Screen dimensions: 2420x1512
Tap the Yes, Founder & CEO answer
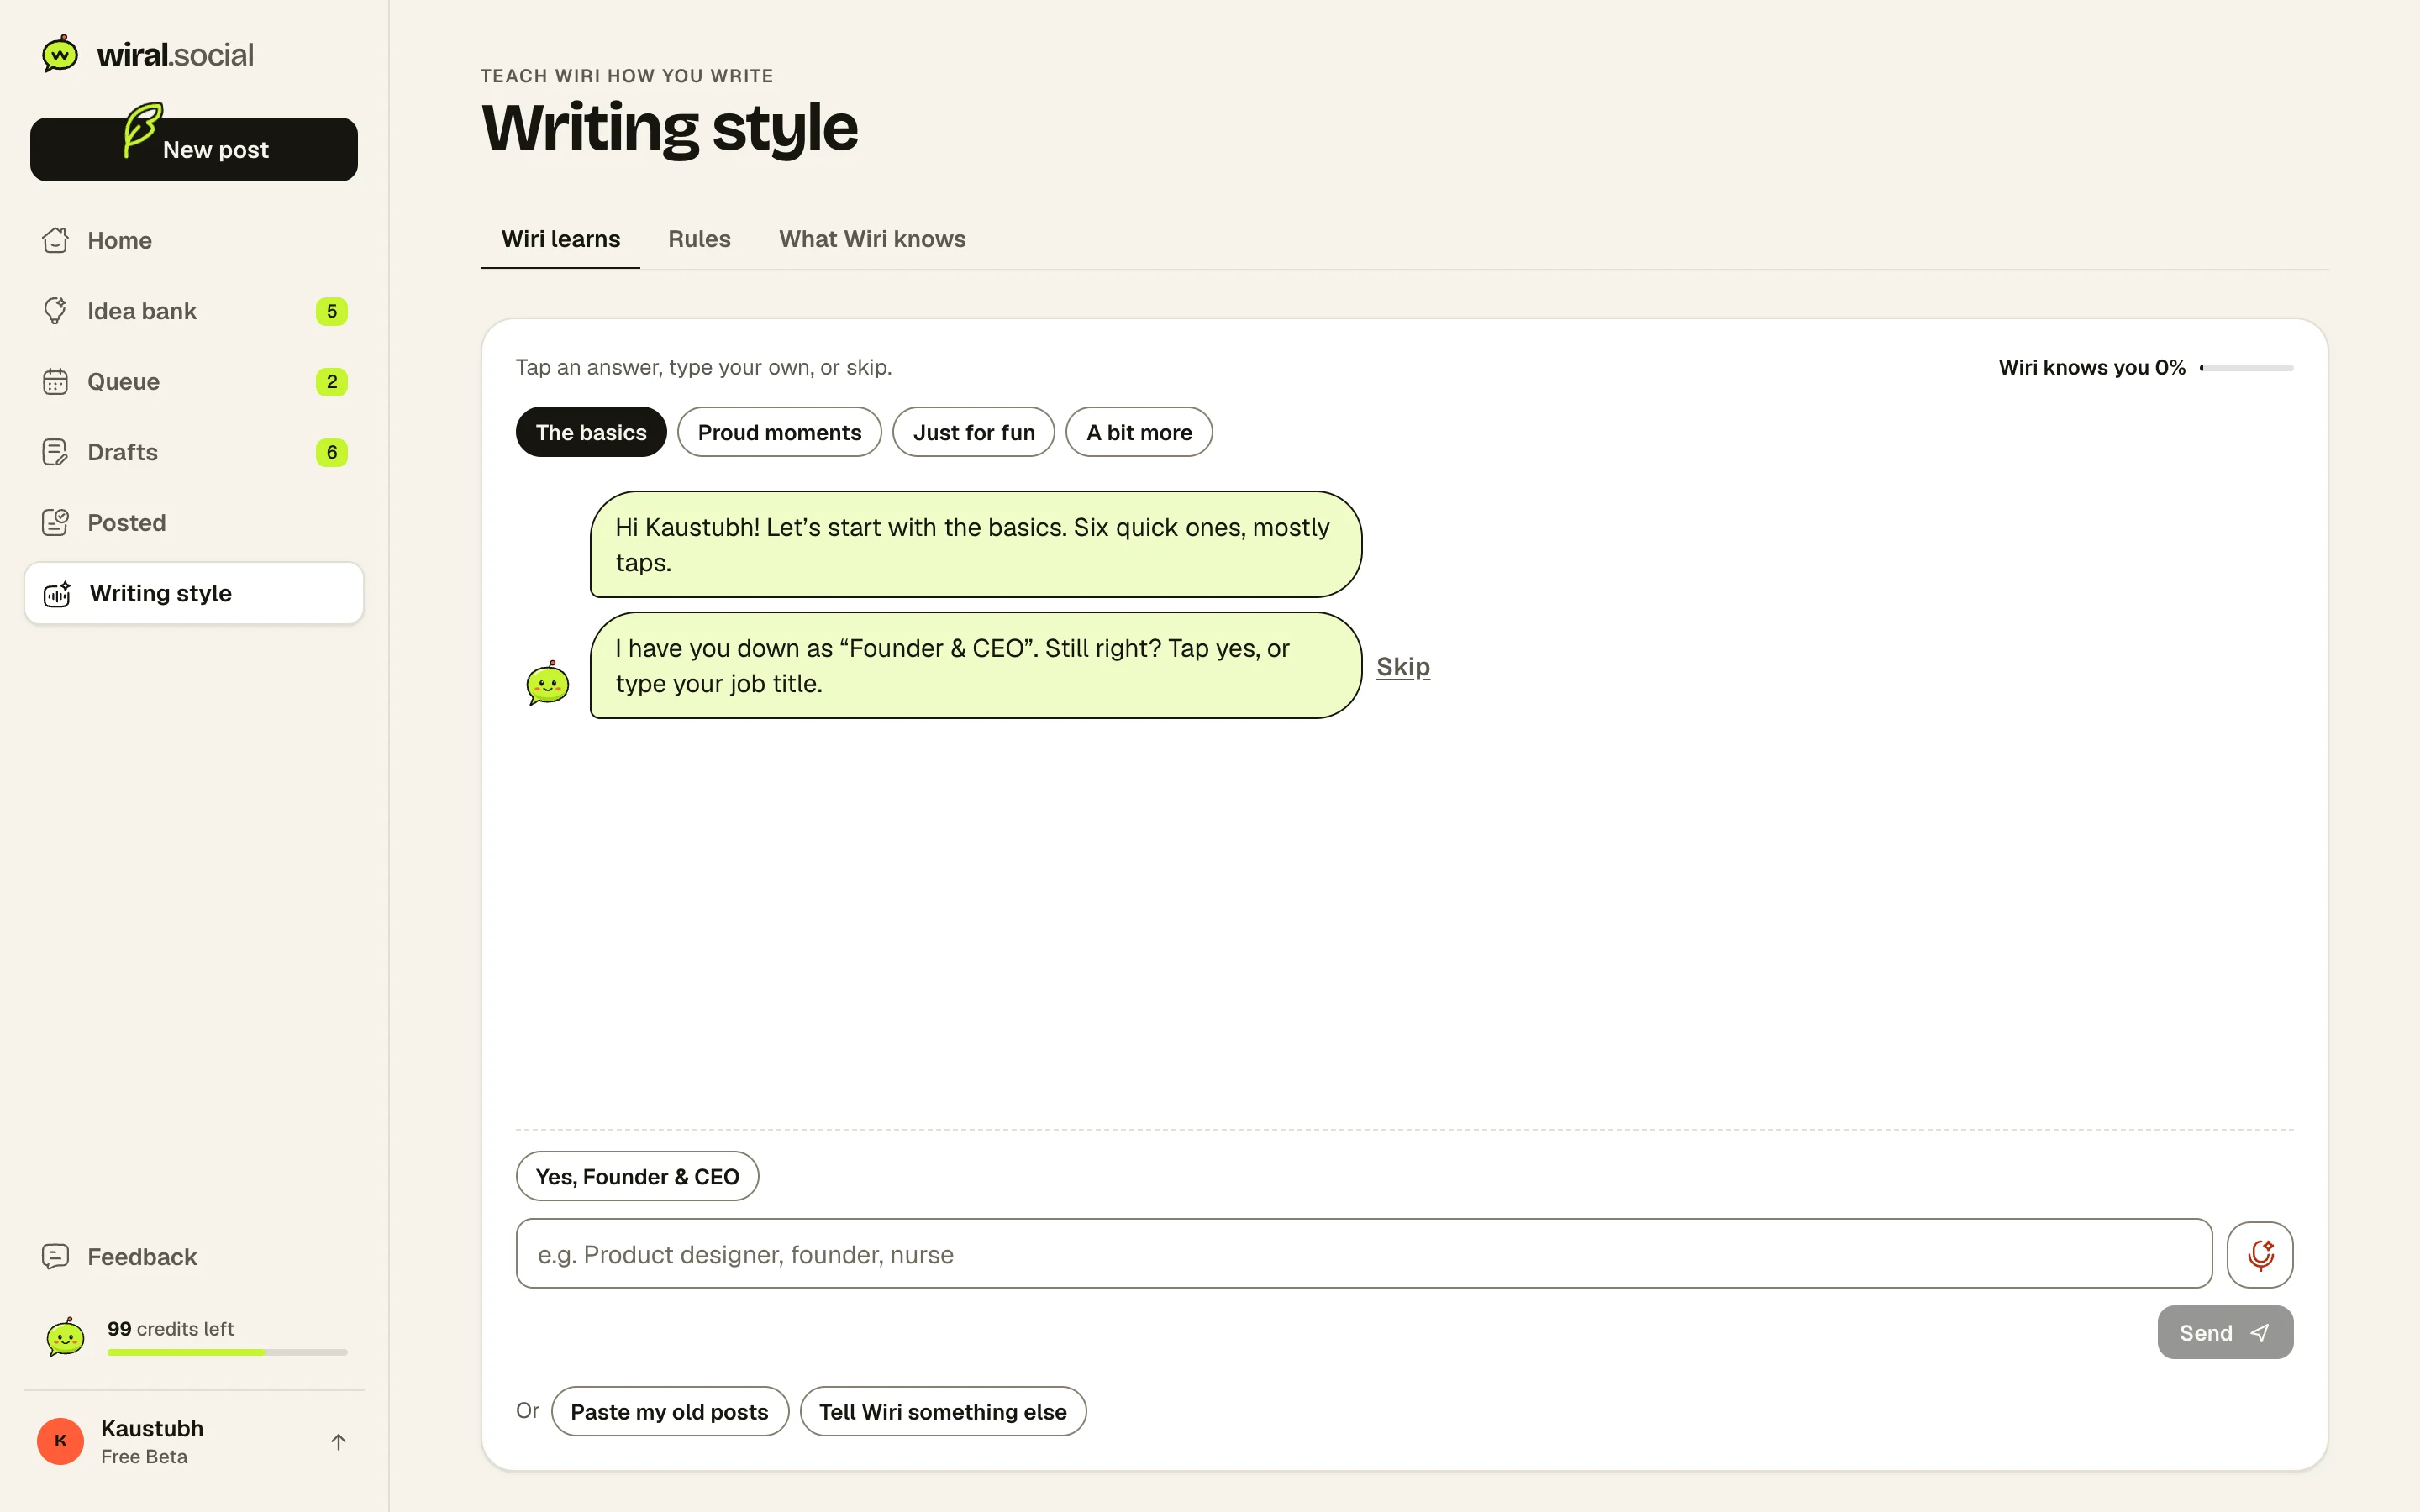637,1176
